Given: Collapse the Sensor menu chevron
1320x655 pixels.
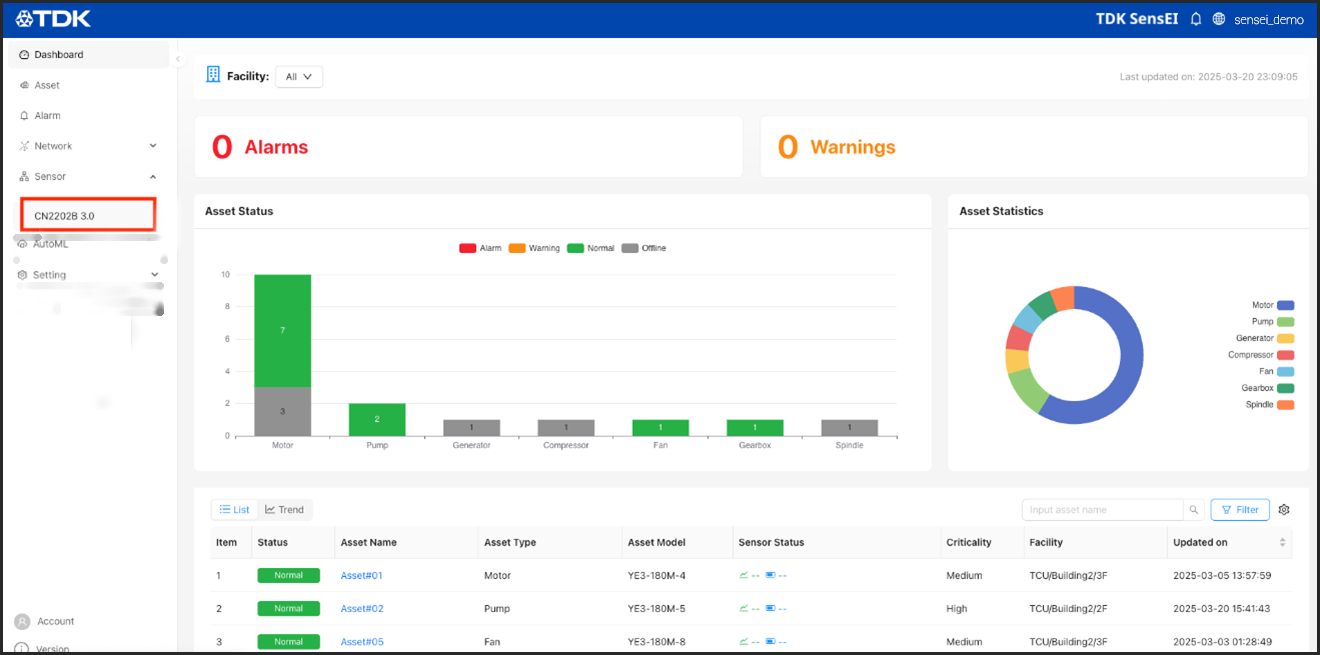Looking at the screenshot, I should click(153, 176).
